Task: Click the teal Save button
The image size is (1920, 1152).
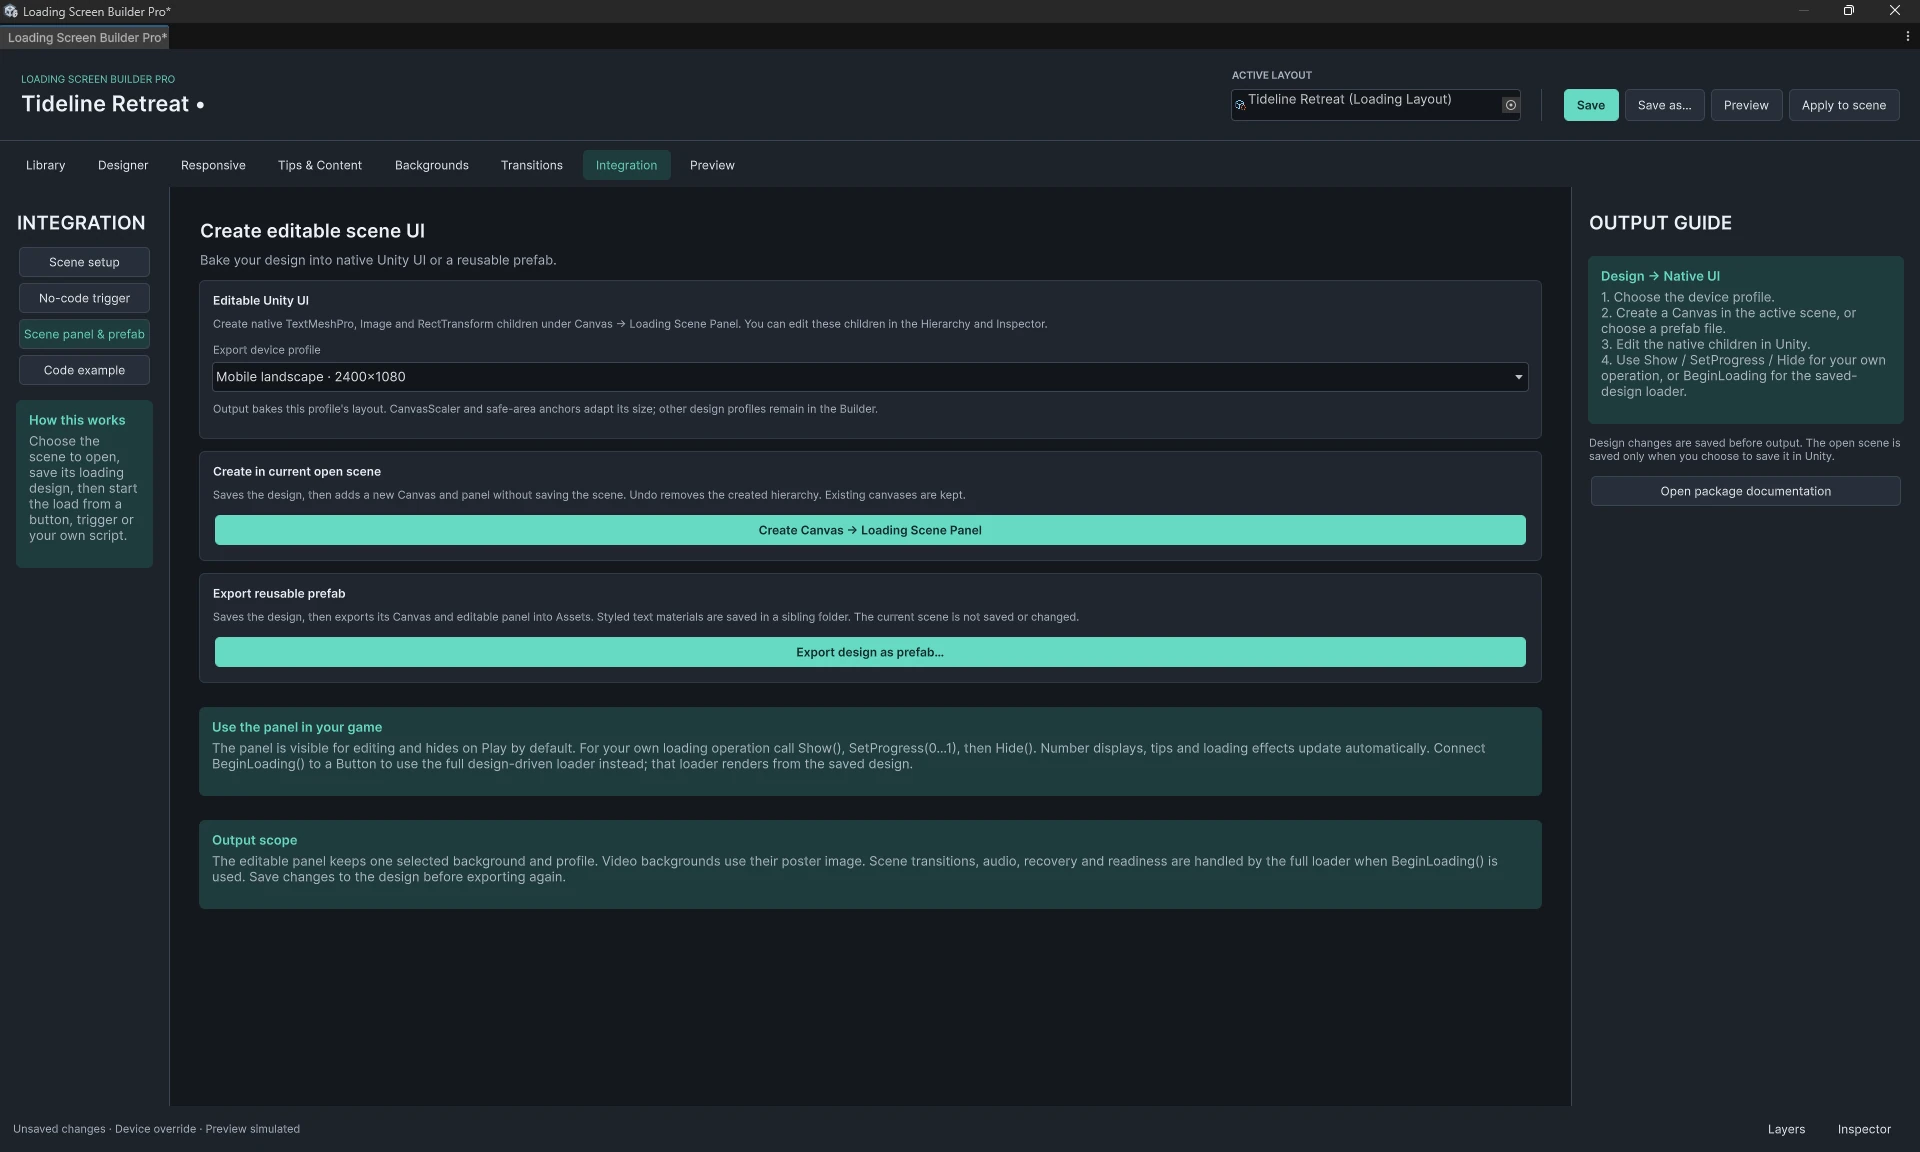Action: (1590, 105)
